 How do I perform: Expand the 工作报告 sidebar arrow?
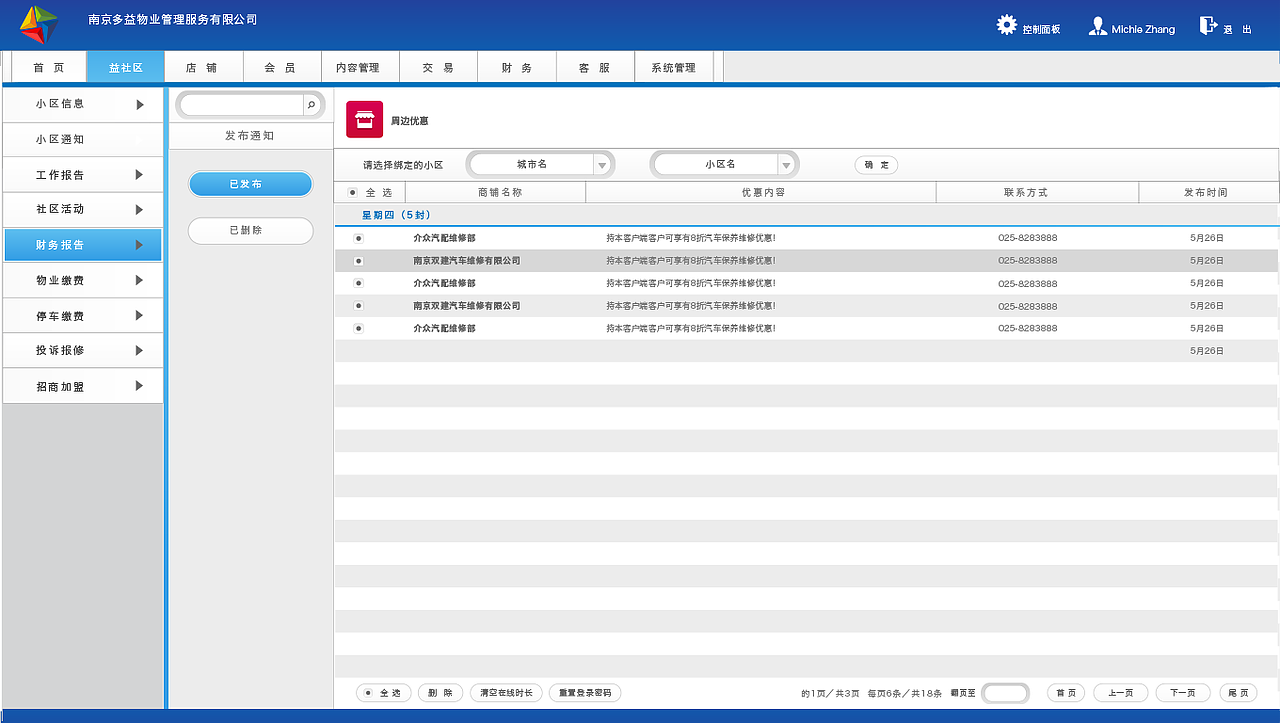tap(140, 175)
